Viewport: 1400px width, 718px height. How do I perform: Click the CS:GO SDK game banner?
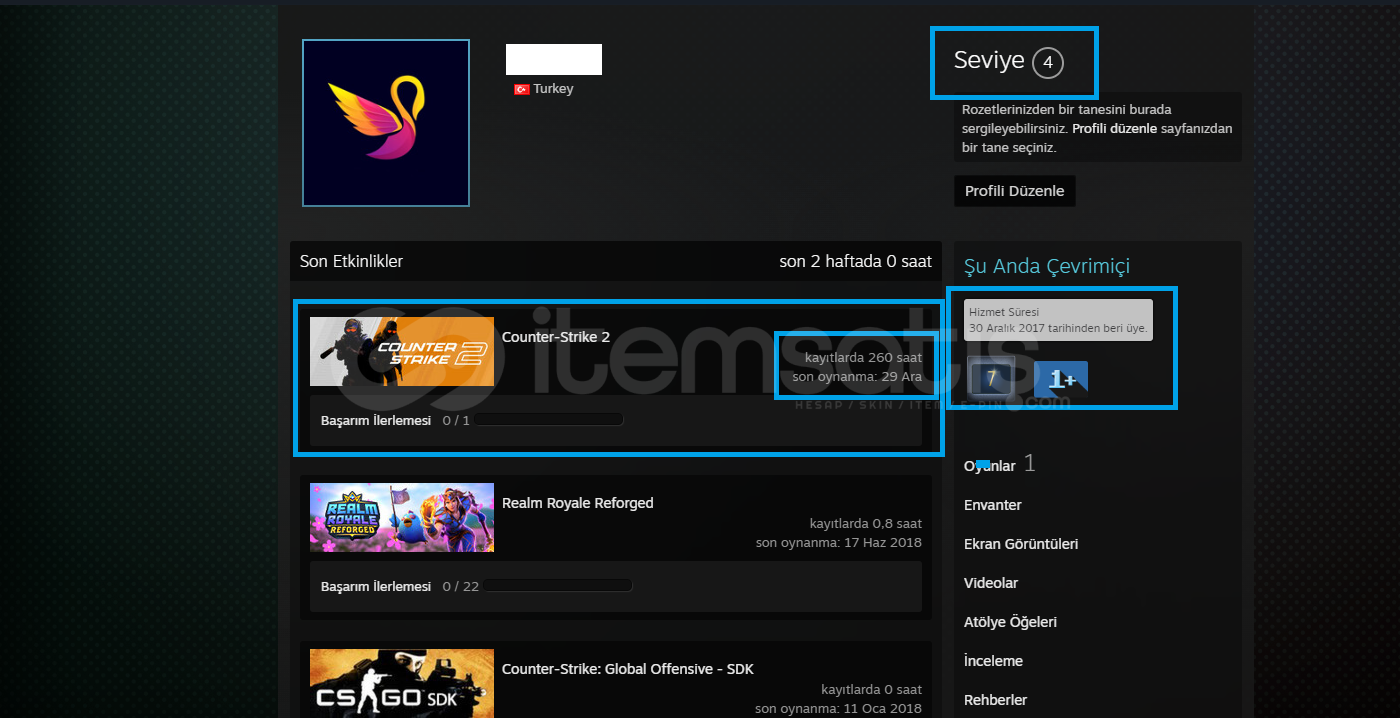coord(401,683)
